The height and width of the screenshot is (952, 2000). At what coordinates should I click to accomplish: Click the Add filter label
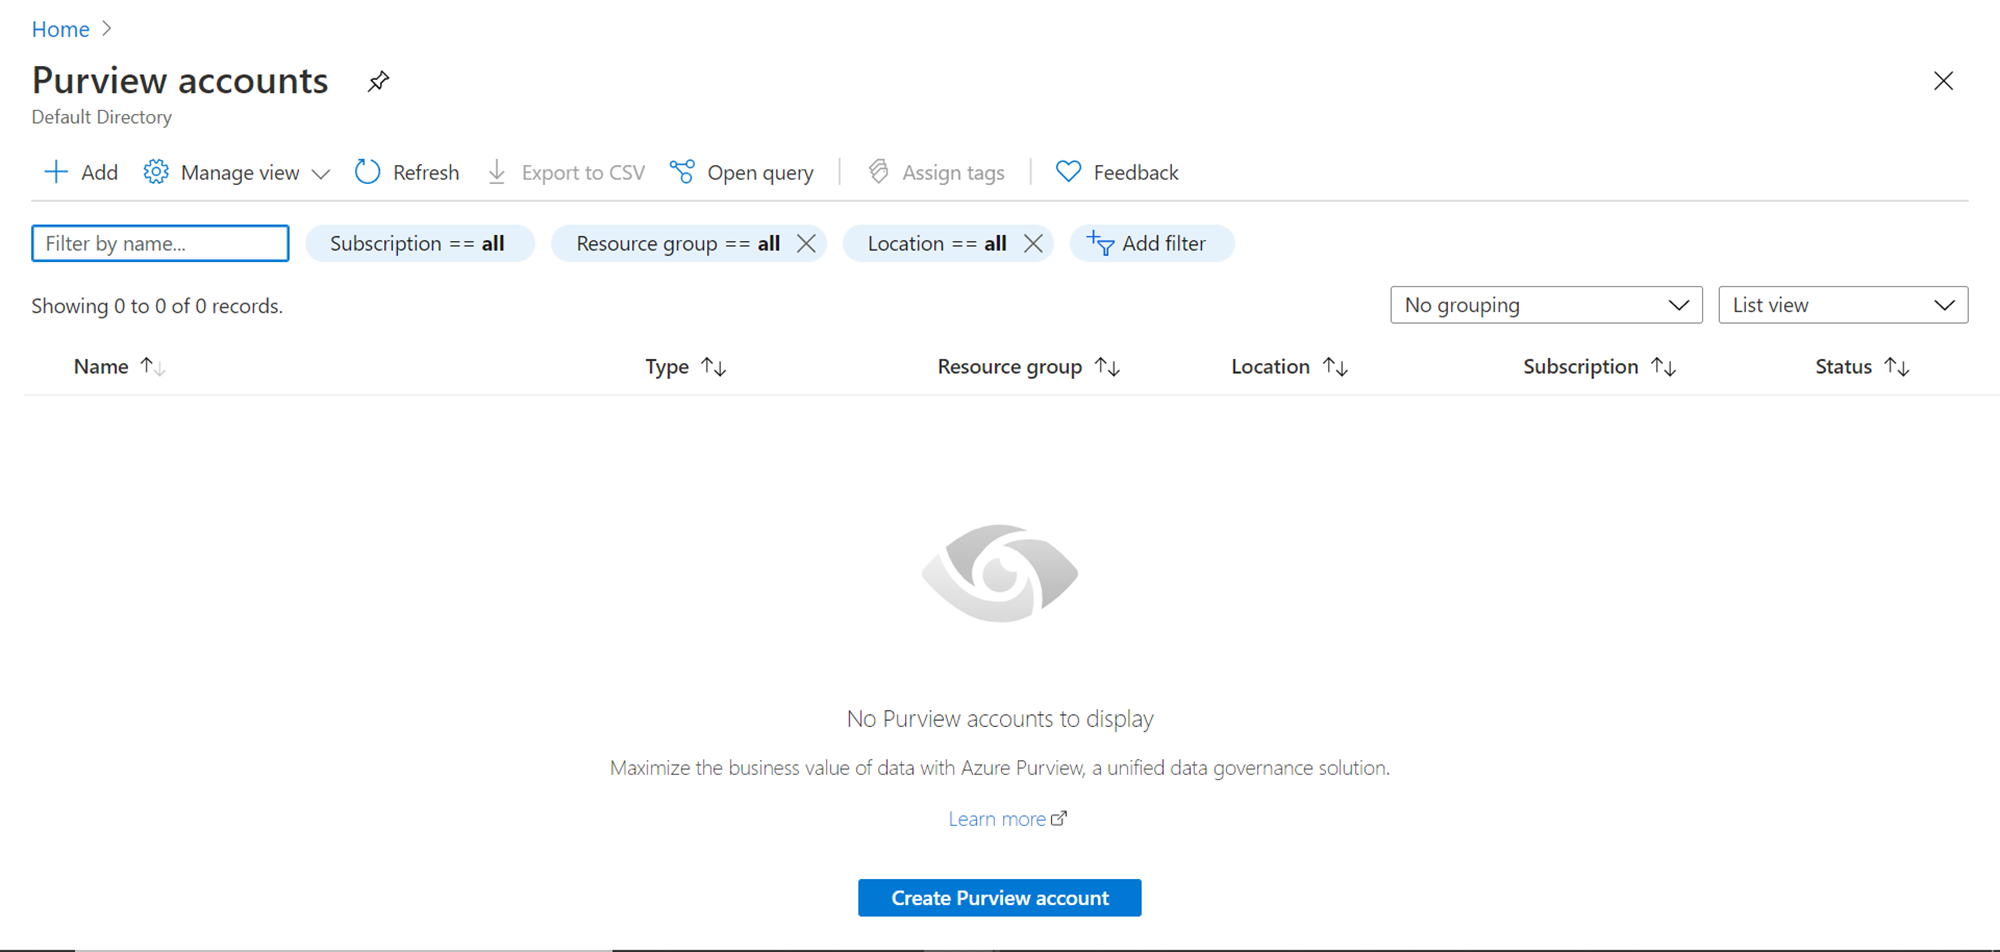pos(1164,243)
